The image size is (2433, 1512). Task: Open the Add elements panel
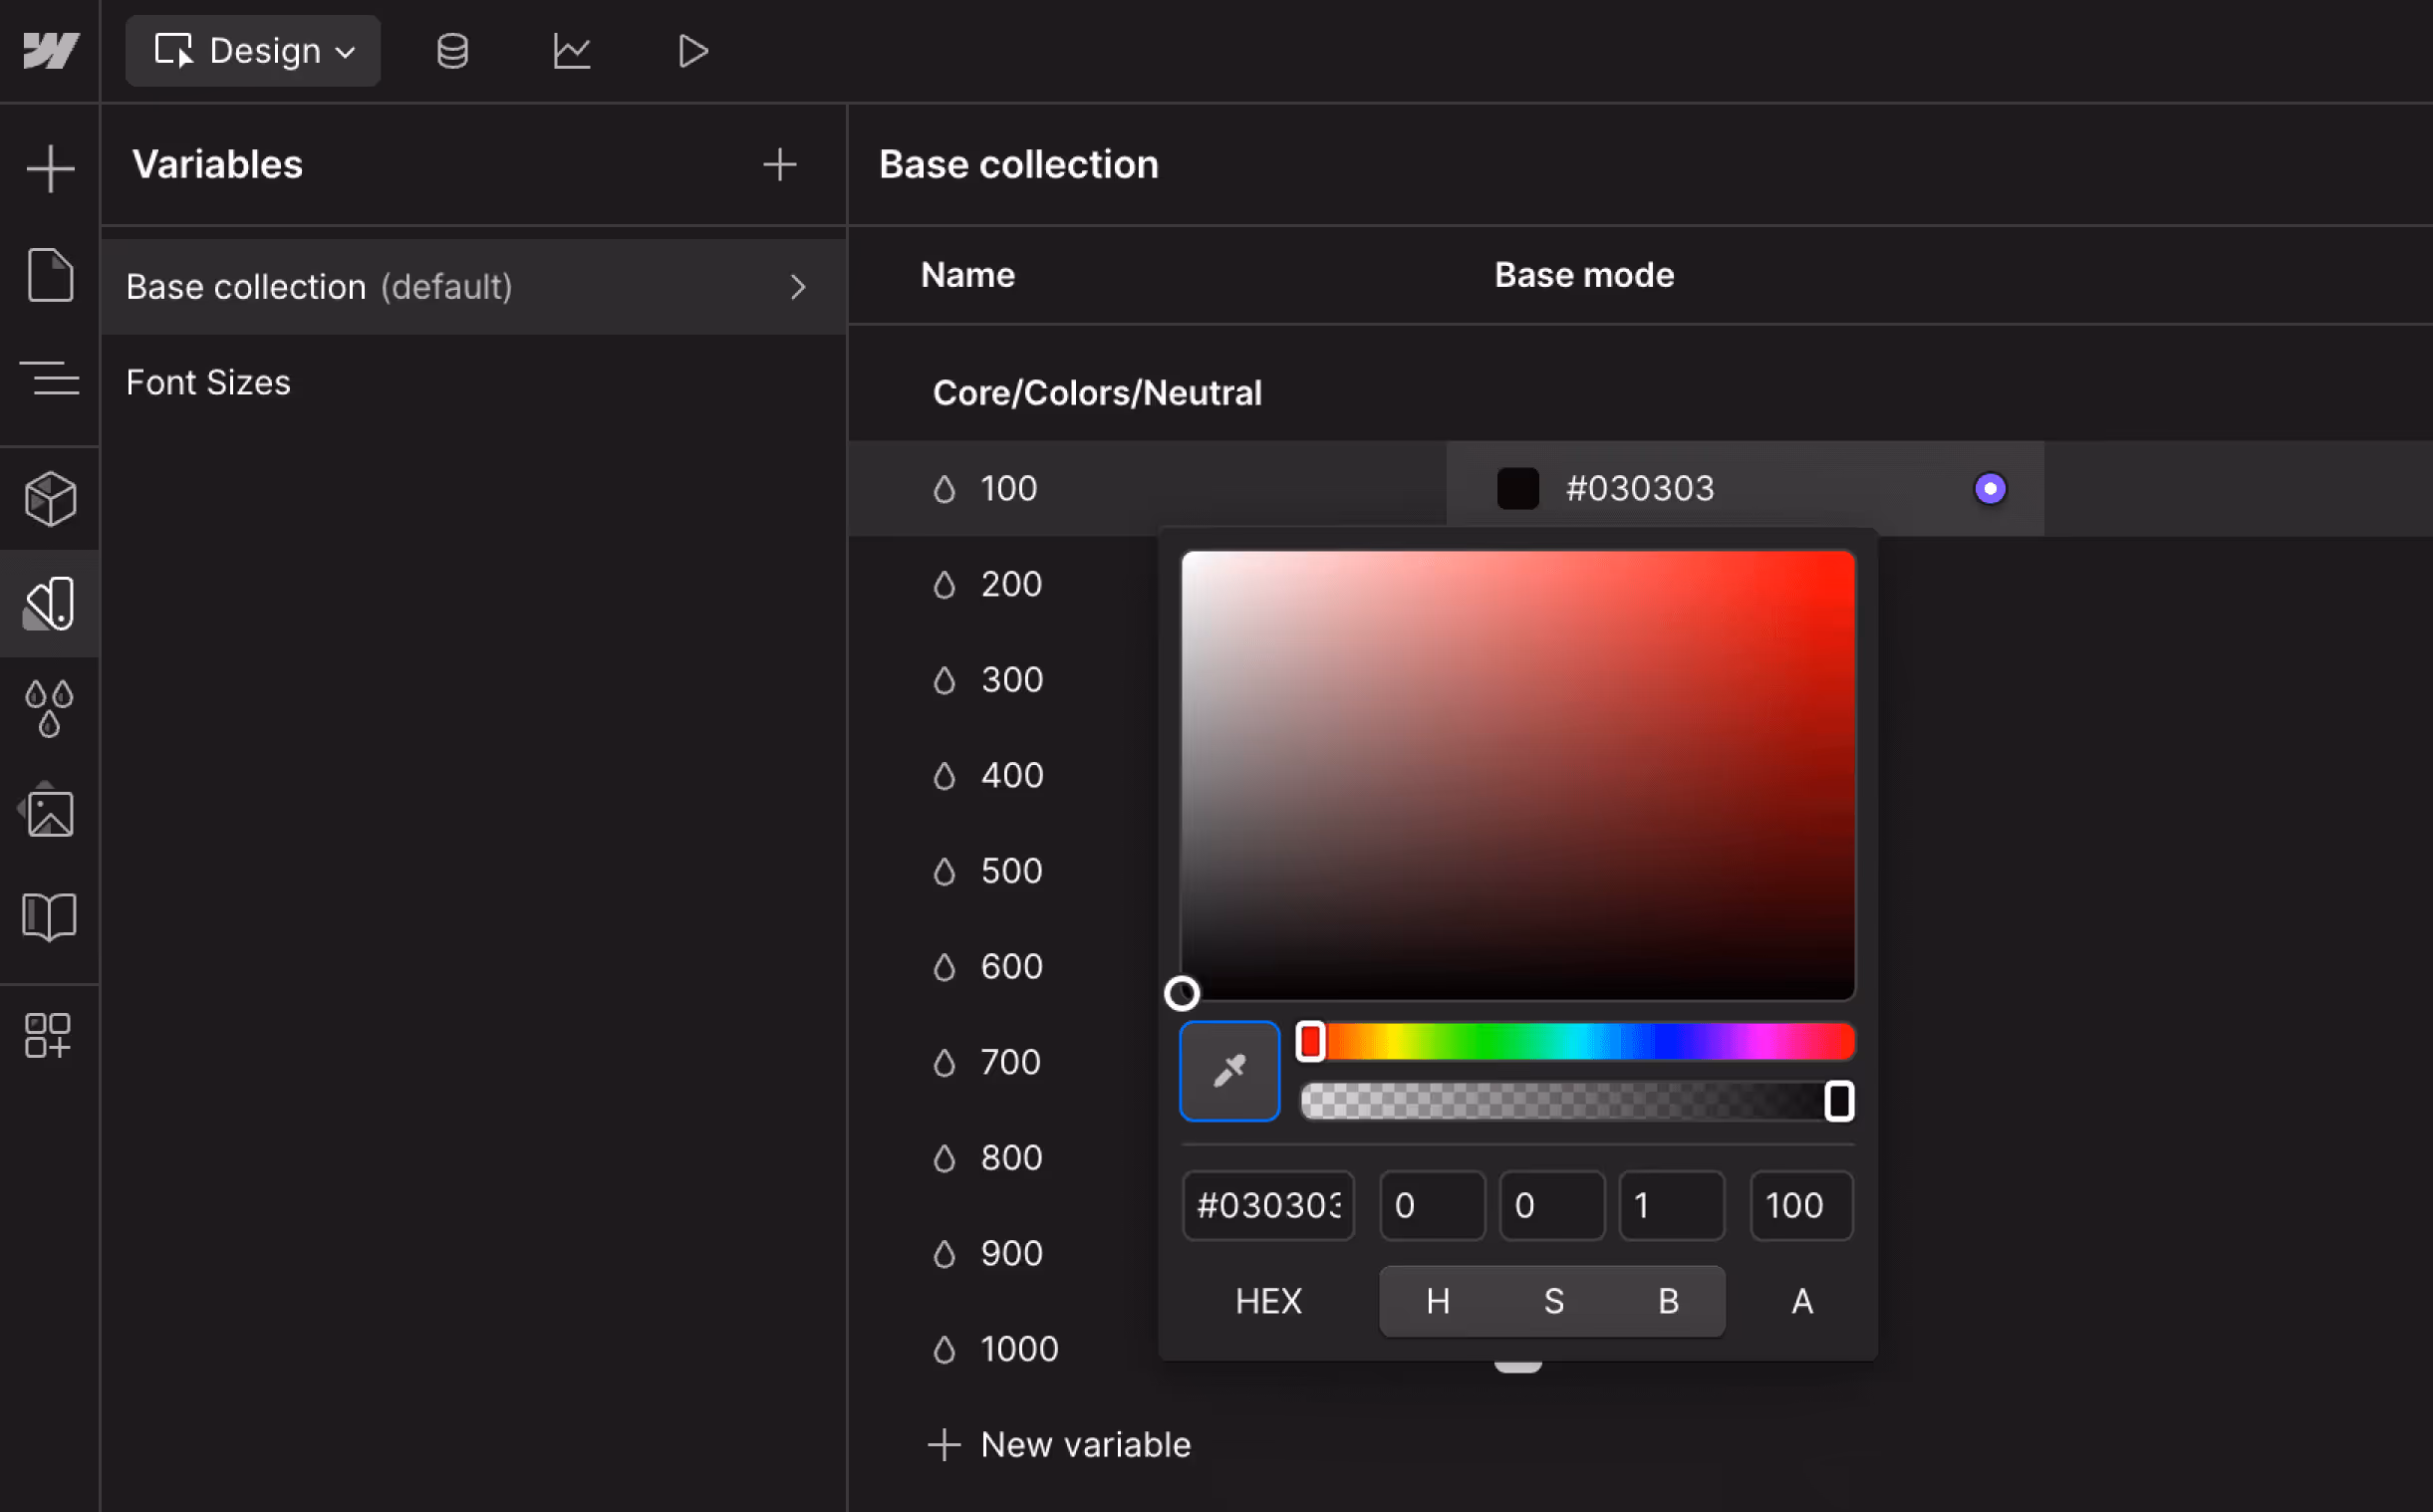[x=50, y=168]
